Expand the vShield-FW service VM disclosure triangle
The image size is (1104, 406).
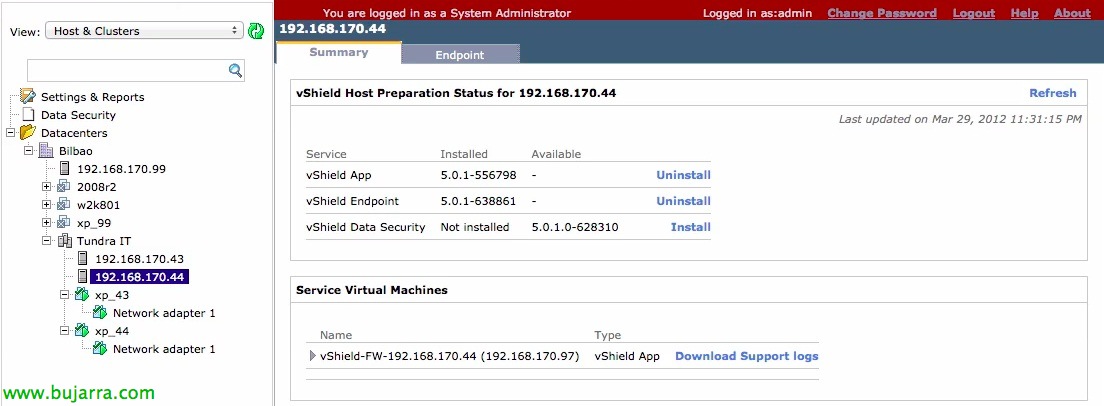pos(313,356)
